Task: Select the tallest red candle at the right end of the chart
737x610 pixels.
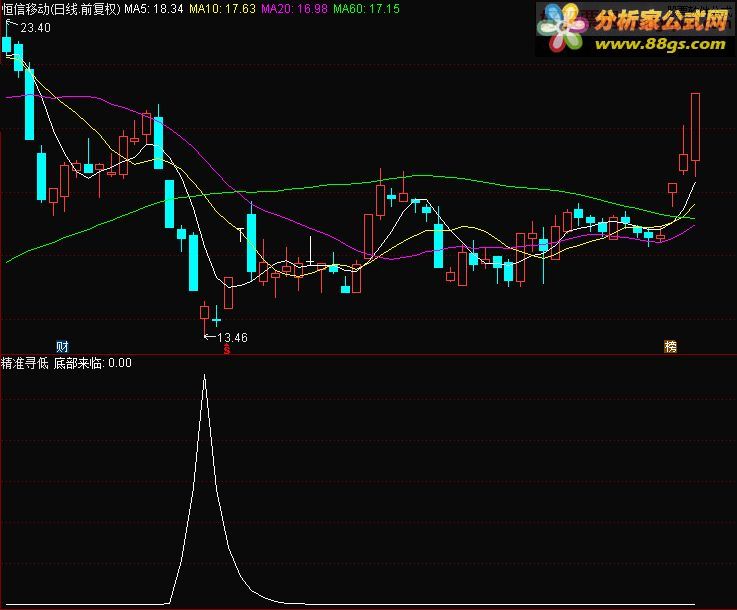Action: point(695,127)
